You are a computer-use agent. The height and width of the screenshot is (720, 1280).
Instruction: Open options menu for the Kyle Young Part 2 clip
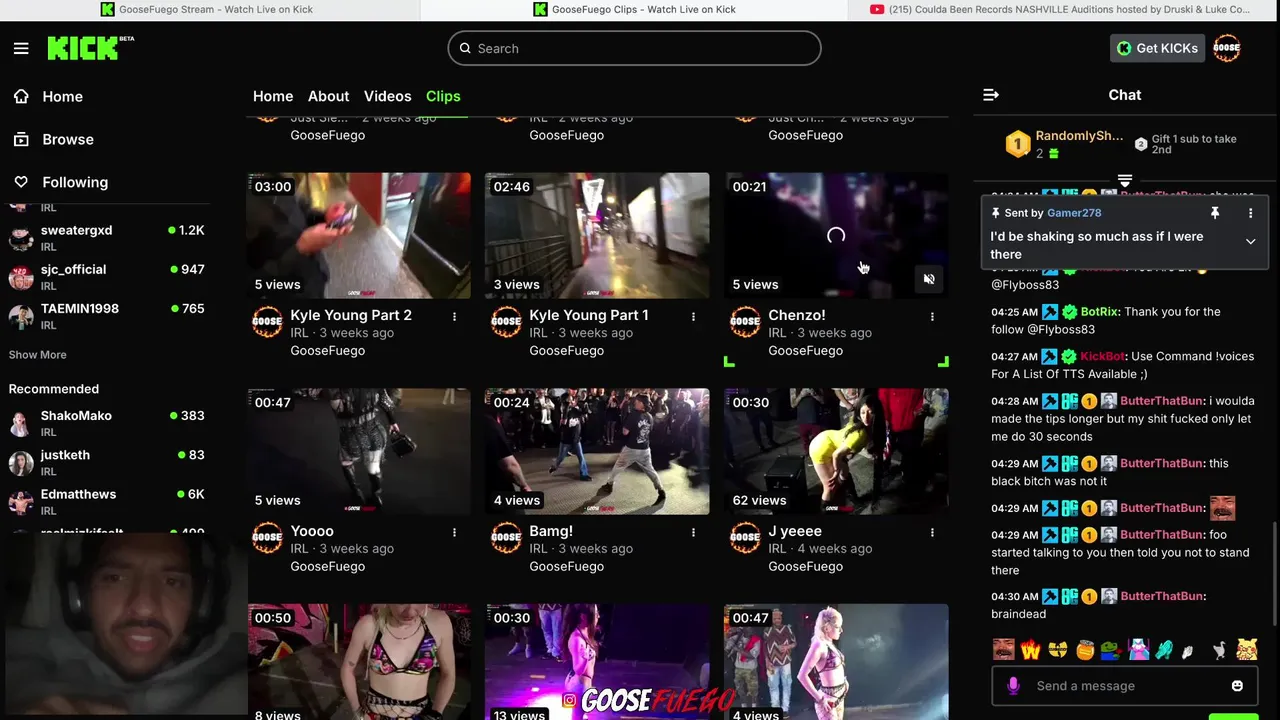click(x=454, y=316)
